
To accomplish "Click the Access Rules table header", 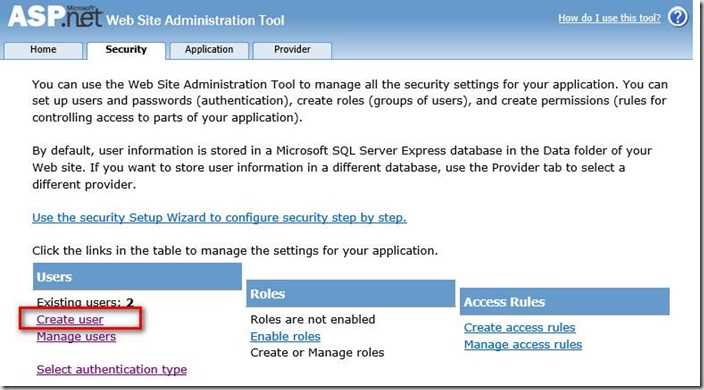I will (x=565, y=302).
